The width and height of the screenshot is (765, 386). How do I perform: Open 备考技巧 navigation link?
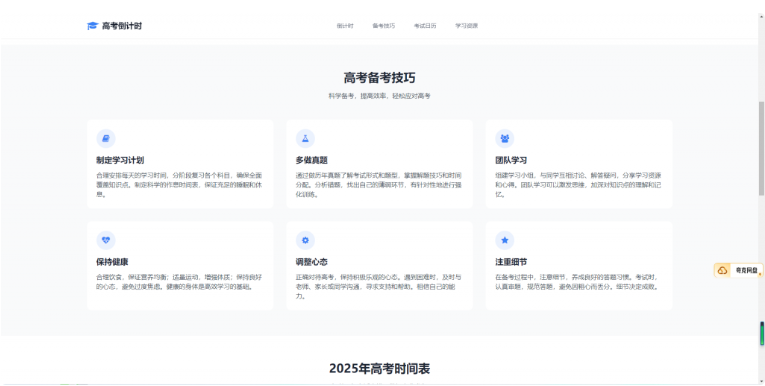pyautogui.click(x=383, y=26)
